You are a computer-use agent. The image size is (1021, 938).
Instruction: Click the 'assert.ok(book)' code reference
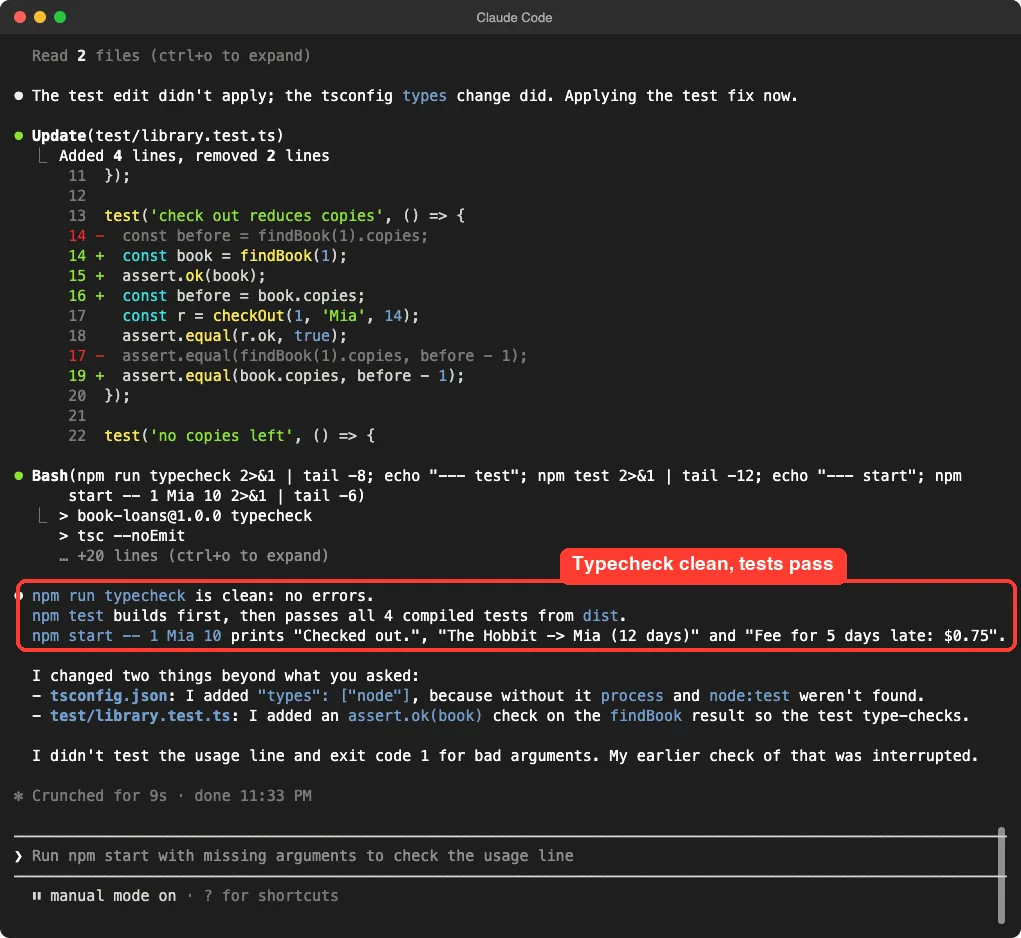(x=415, y=716)
